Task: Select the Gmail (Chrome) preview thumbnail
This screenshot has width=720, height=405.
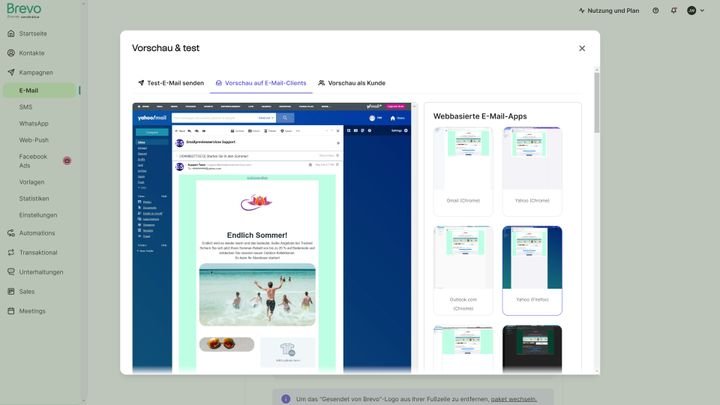Action: click(x=463, y=171)
